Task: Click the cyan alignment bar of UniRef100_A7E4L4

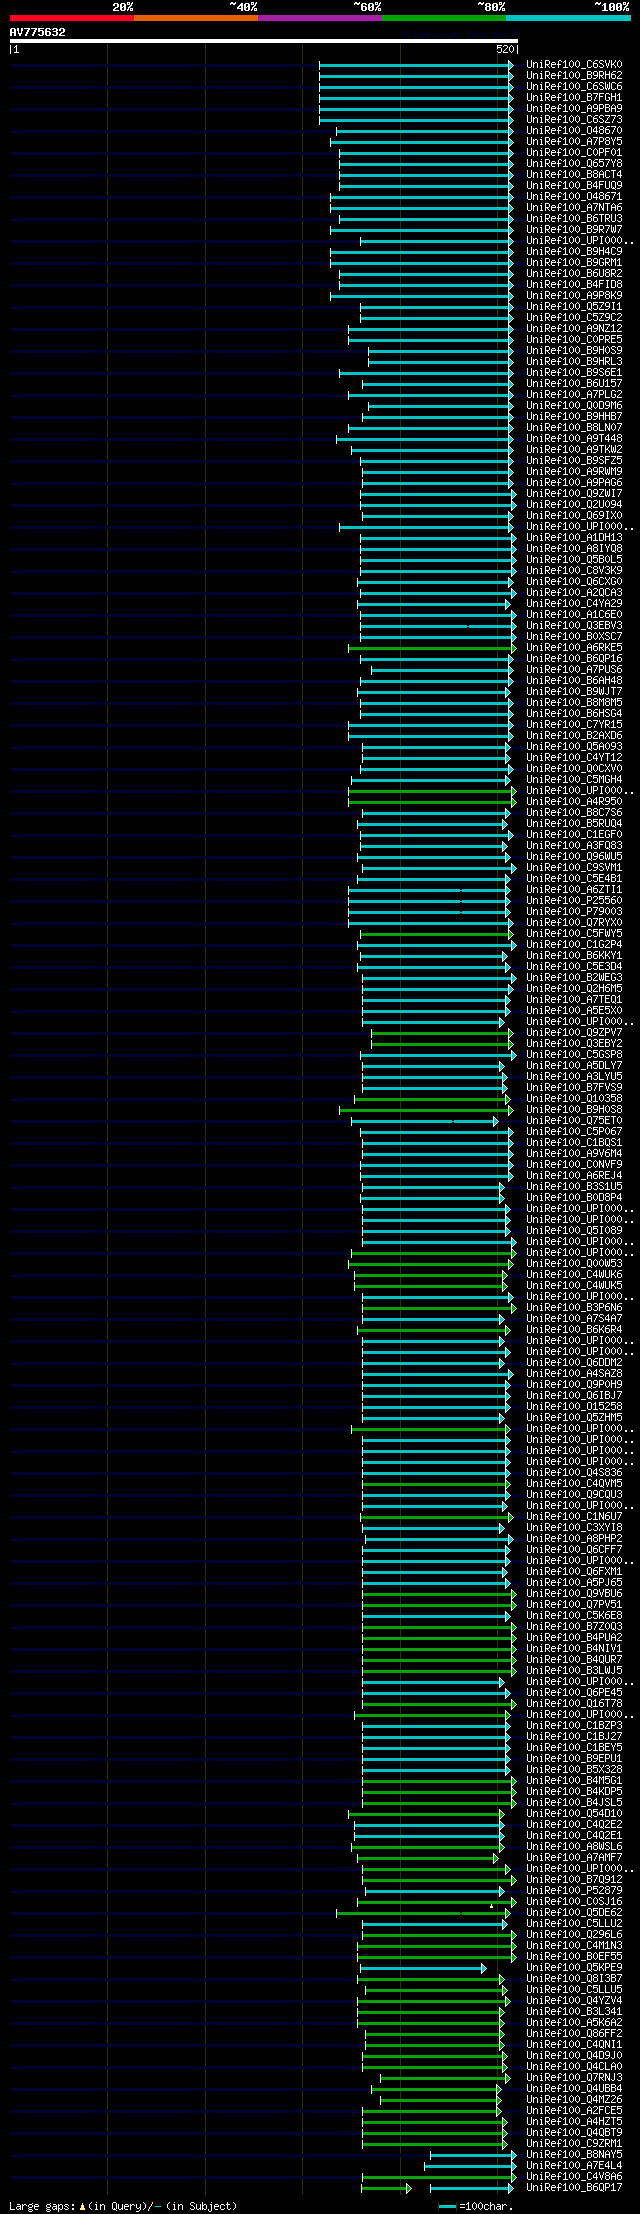Action: pos(470,2165)
